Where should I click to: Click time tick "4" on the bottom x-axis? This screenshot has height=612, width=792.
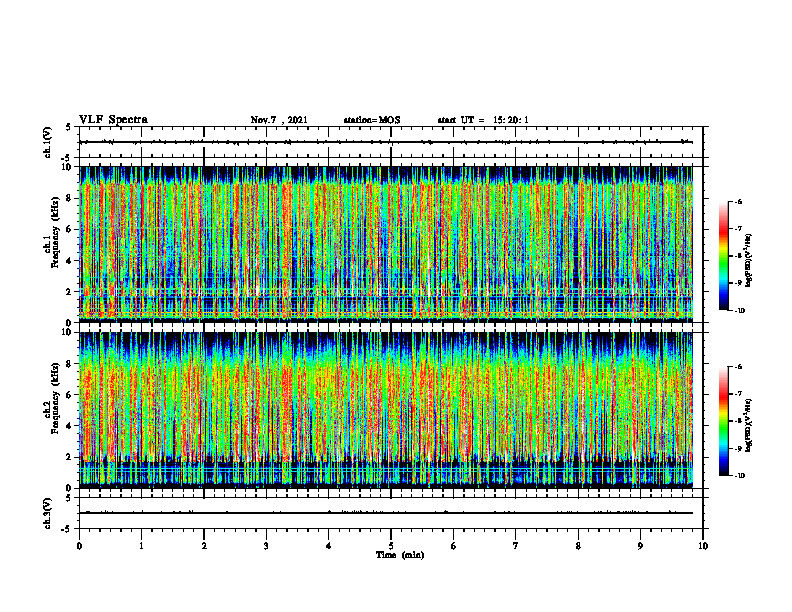point(329,546)
